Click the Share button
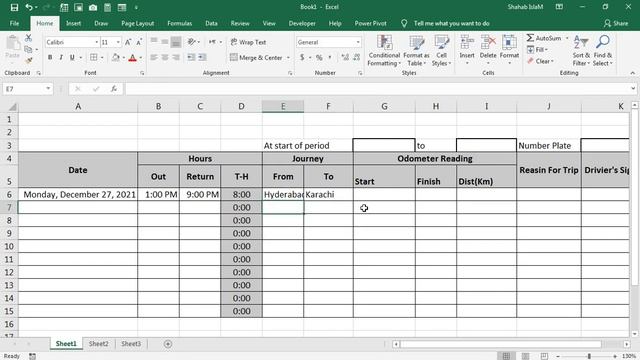 [616, 23]
